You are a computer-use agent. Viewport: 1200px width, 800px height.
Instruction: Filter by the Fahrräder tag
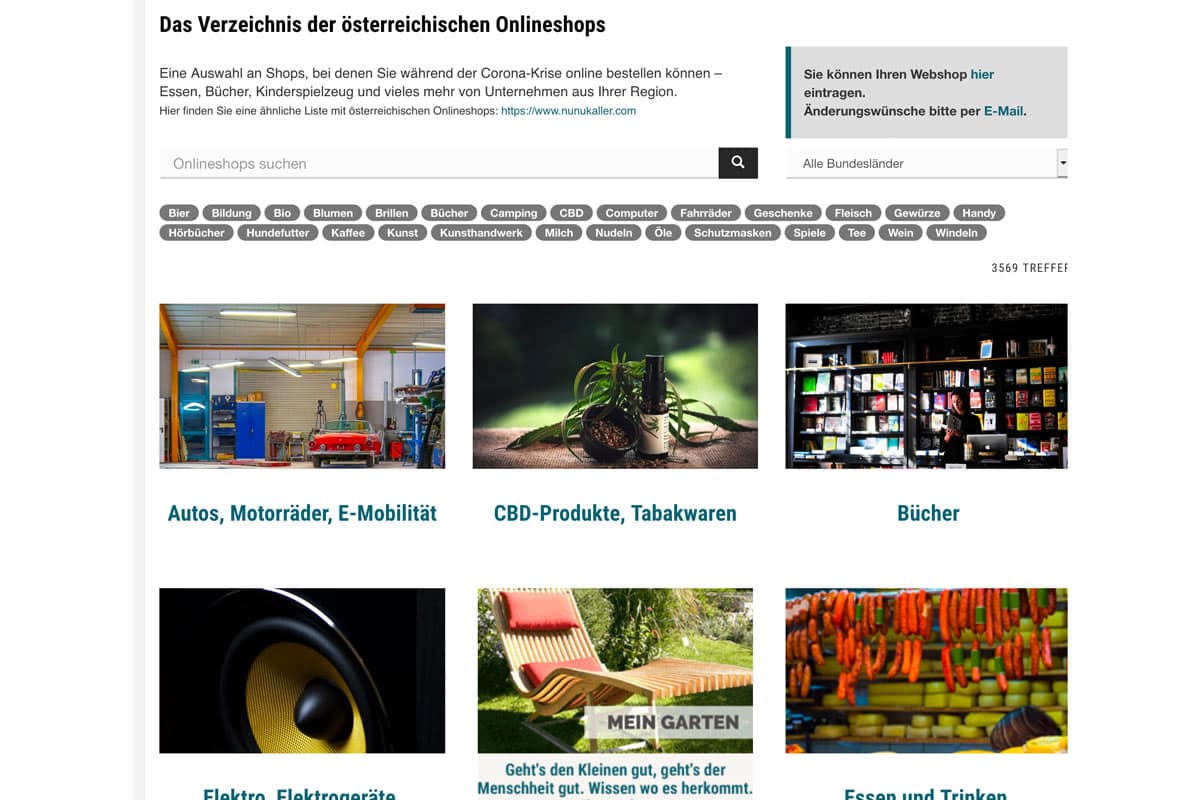point(706,213)
